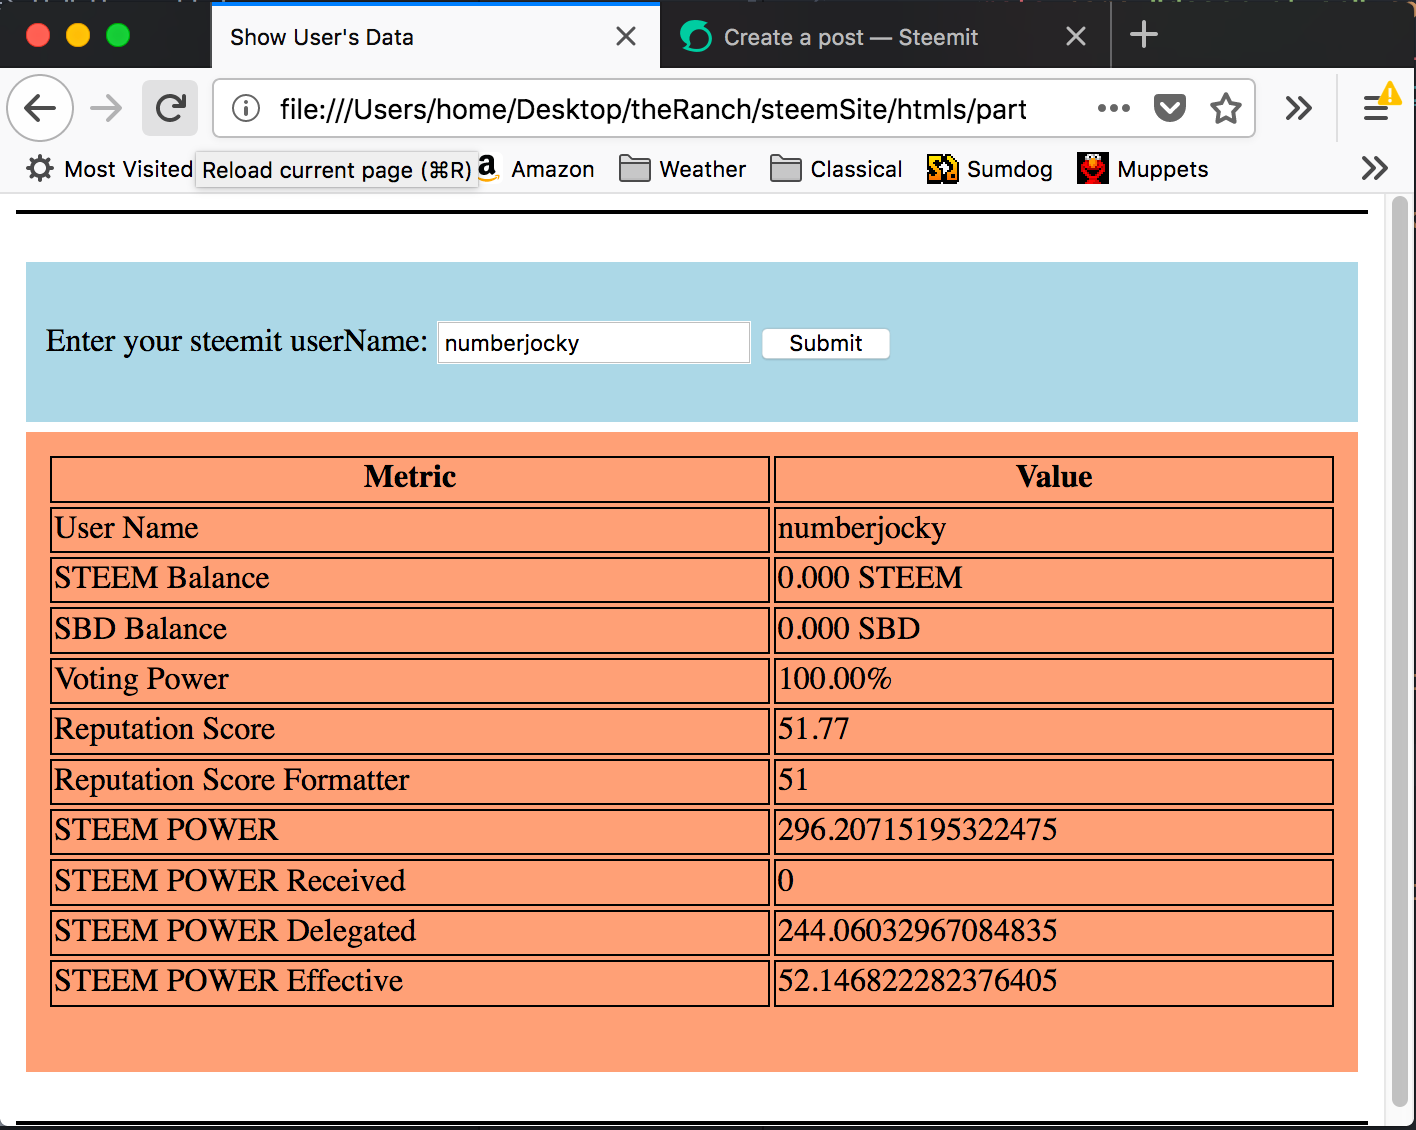Click the steemit userName input field
The image size is (1416, 1130).
594,343
